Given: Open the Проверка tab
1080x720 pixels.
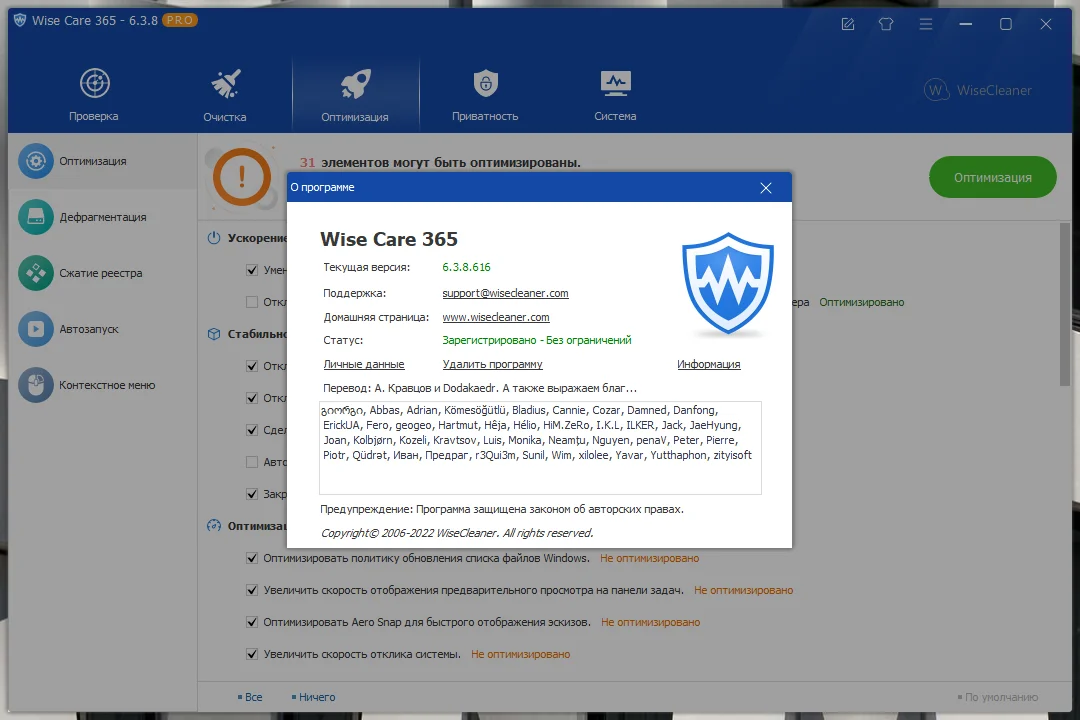Looking at the screenshot, I should click(x=94, y=95).
